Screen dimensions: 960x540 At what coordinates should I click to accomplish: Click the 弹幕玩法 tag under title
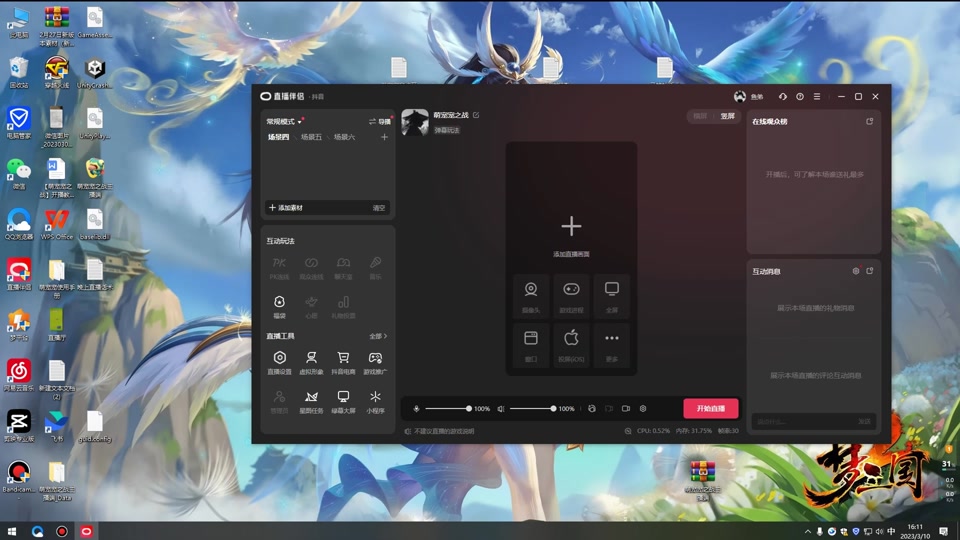click(447, 130)
